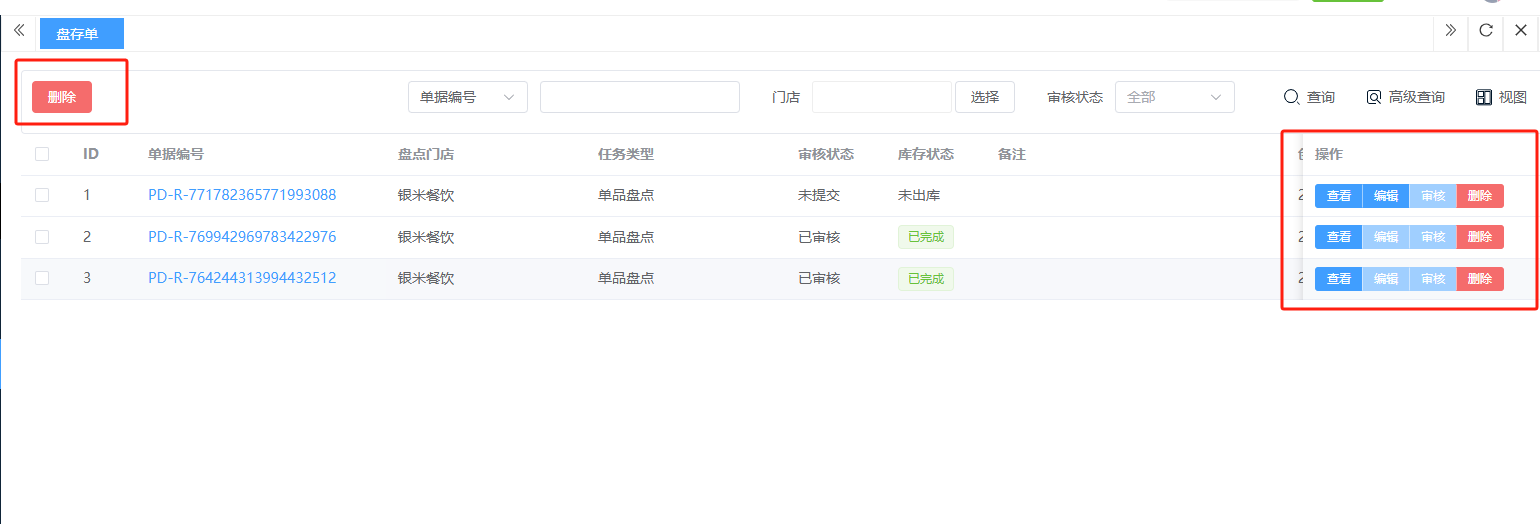Image resolution: width=1540 pixels, height=524 pixels.
Task: Open document link PD-R-771782365771993088
Action: point(242,195)
